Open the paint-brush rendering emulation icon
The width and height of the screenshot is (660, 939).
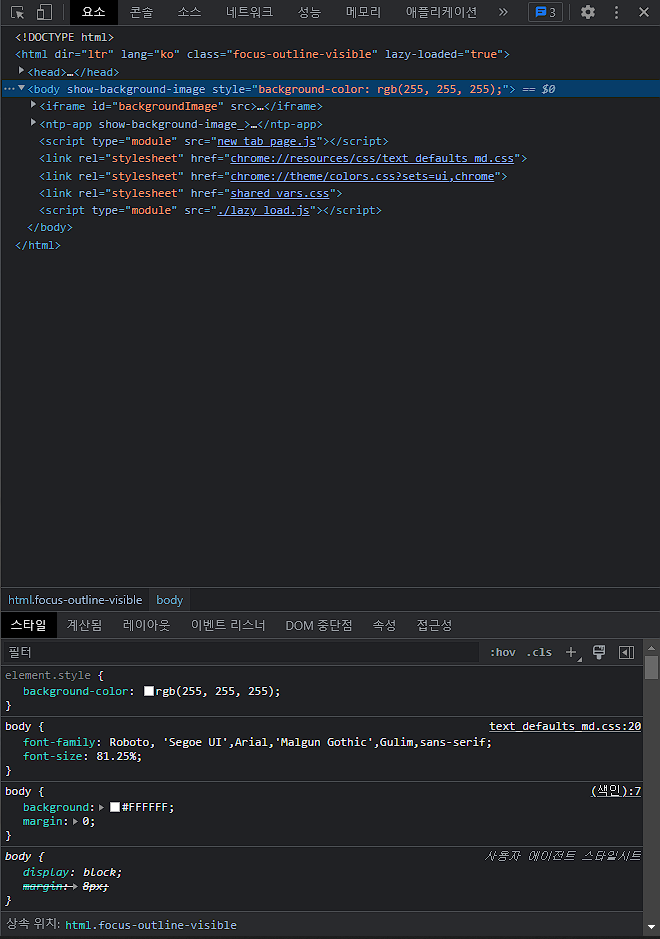pos(599,652)
